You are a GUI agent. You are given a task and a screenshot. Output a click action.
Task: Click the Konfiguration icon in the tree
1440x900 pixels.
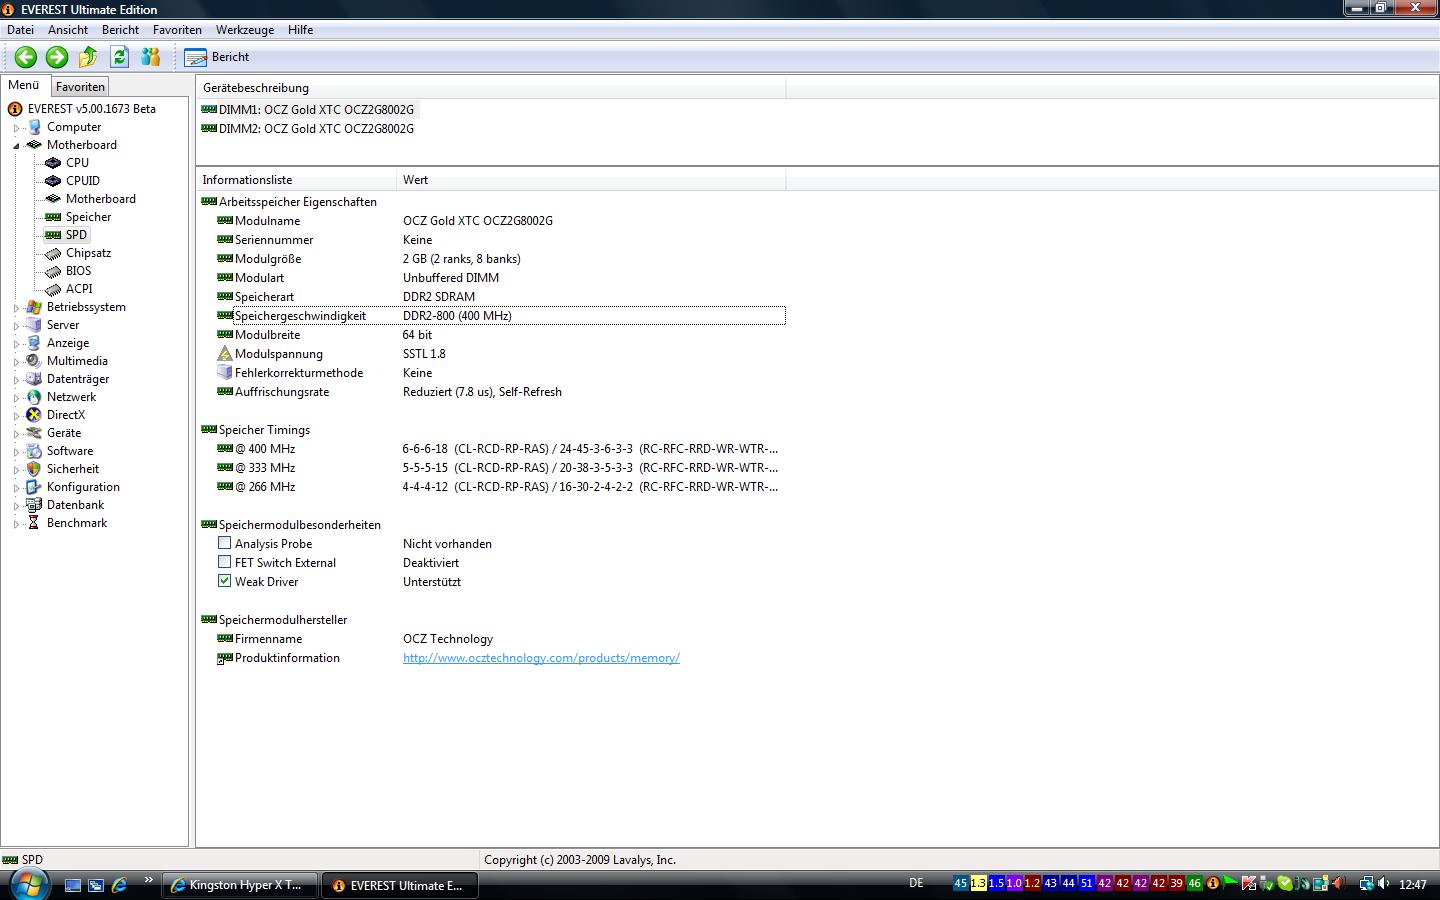pyautogui.click(x=34, y=487)
